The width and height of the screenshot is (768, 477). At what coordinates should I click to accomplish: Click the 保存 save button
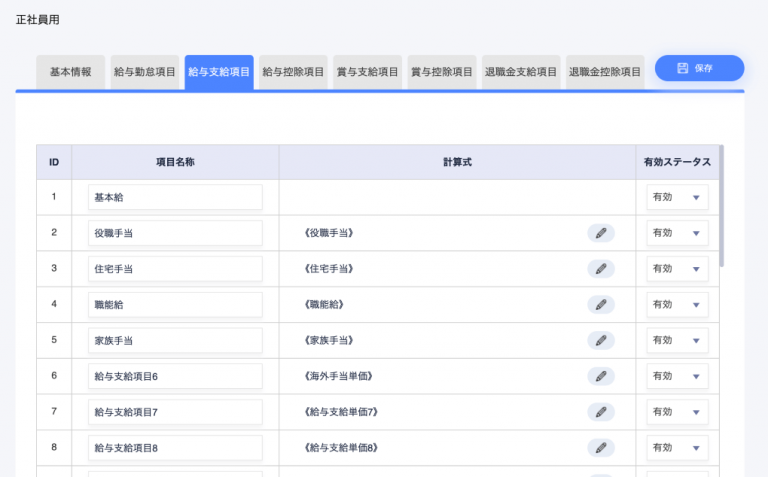coord(699,68)
